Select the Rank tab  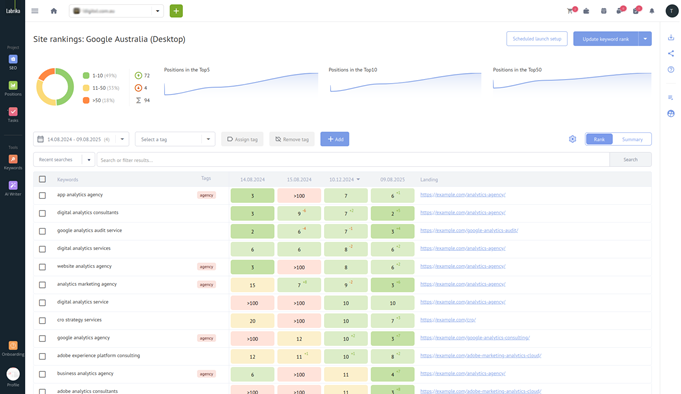[x=599, y=139]
